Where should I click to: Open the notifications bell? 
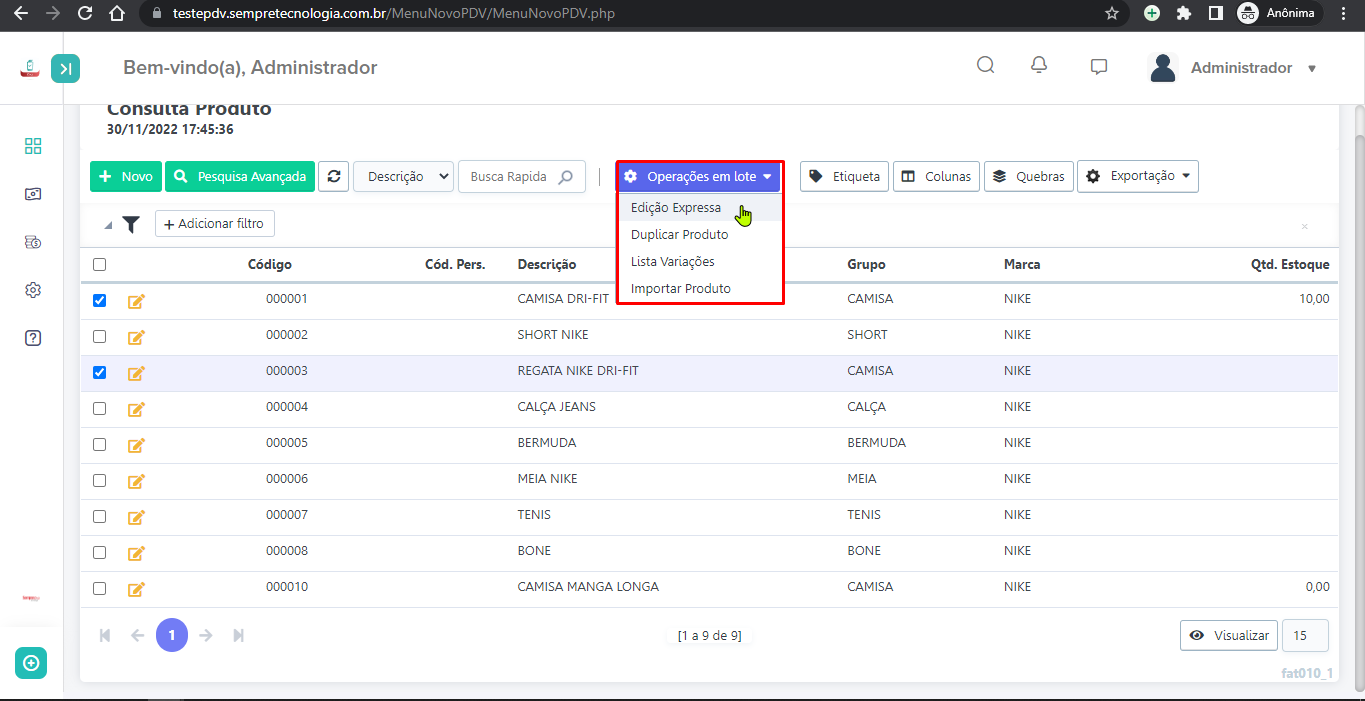pos(1039,66)
